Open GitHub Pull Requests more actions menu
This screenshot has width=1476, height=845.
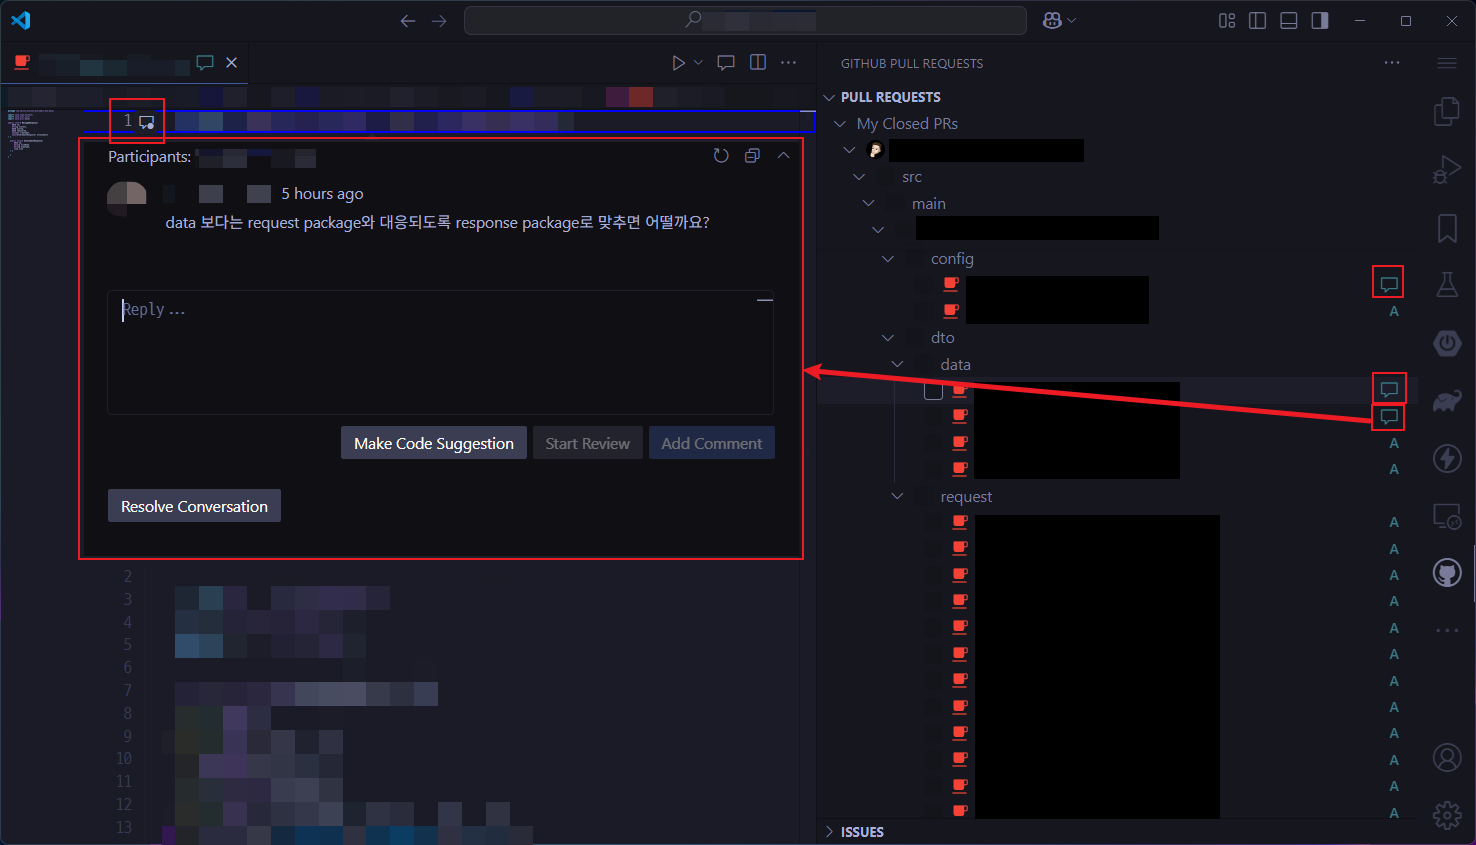(1392, 63)
